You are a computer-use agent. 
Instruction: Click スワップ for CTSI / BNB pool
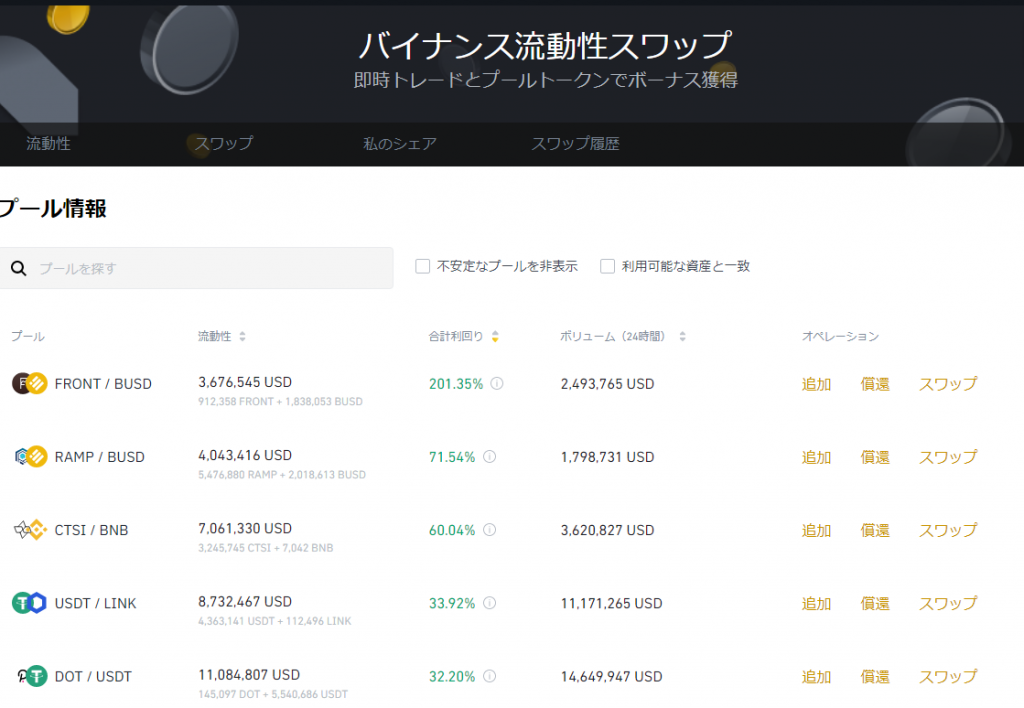click(x=948, y=530)
